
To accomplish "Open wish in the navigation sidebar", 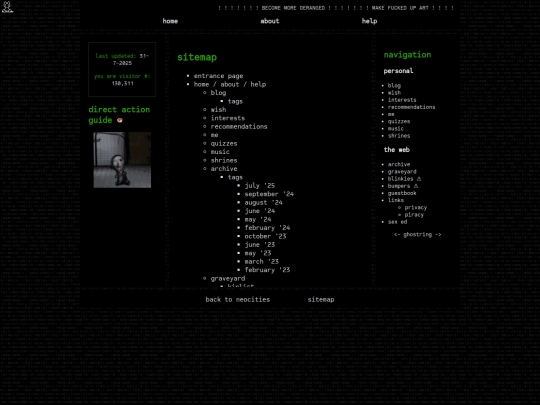I will (x=394, y=93).
